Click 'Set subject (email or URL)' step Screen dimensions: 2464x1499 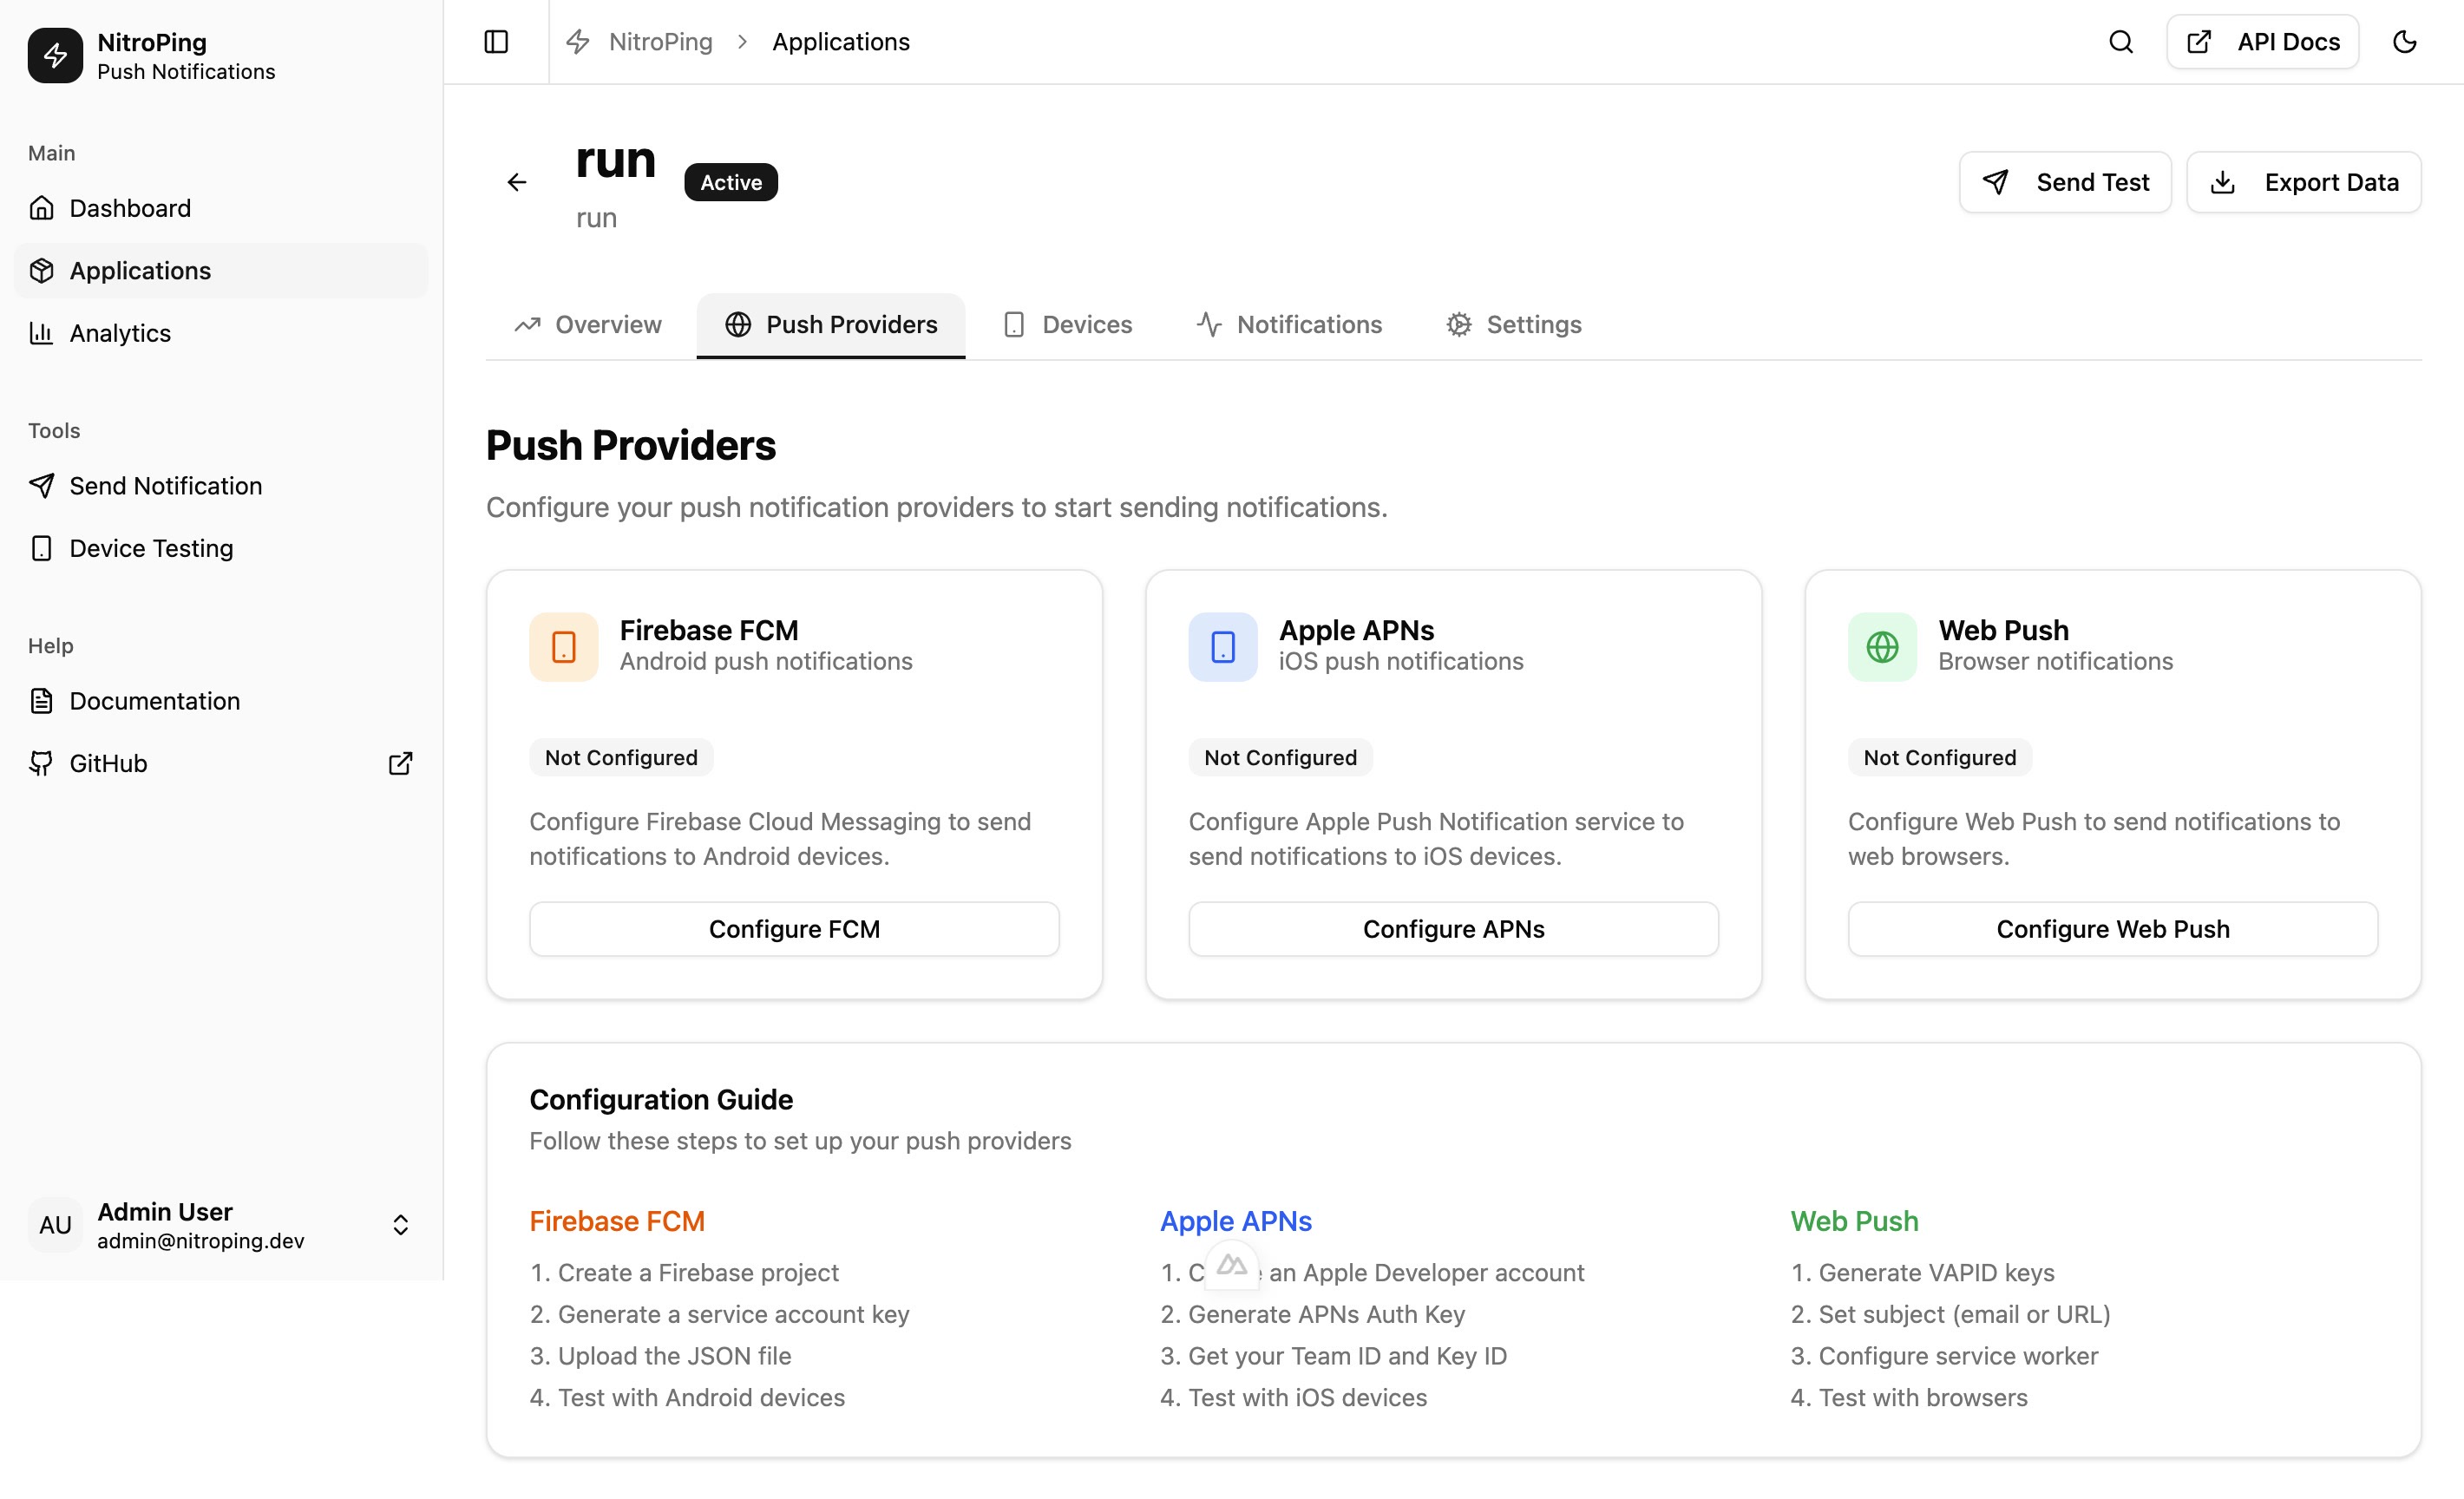tap(1951, 1314)
